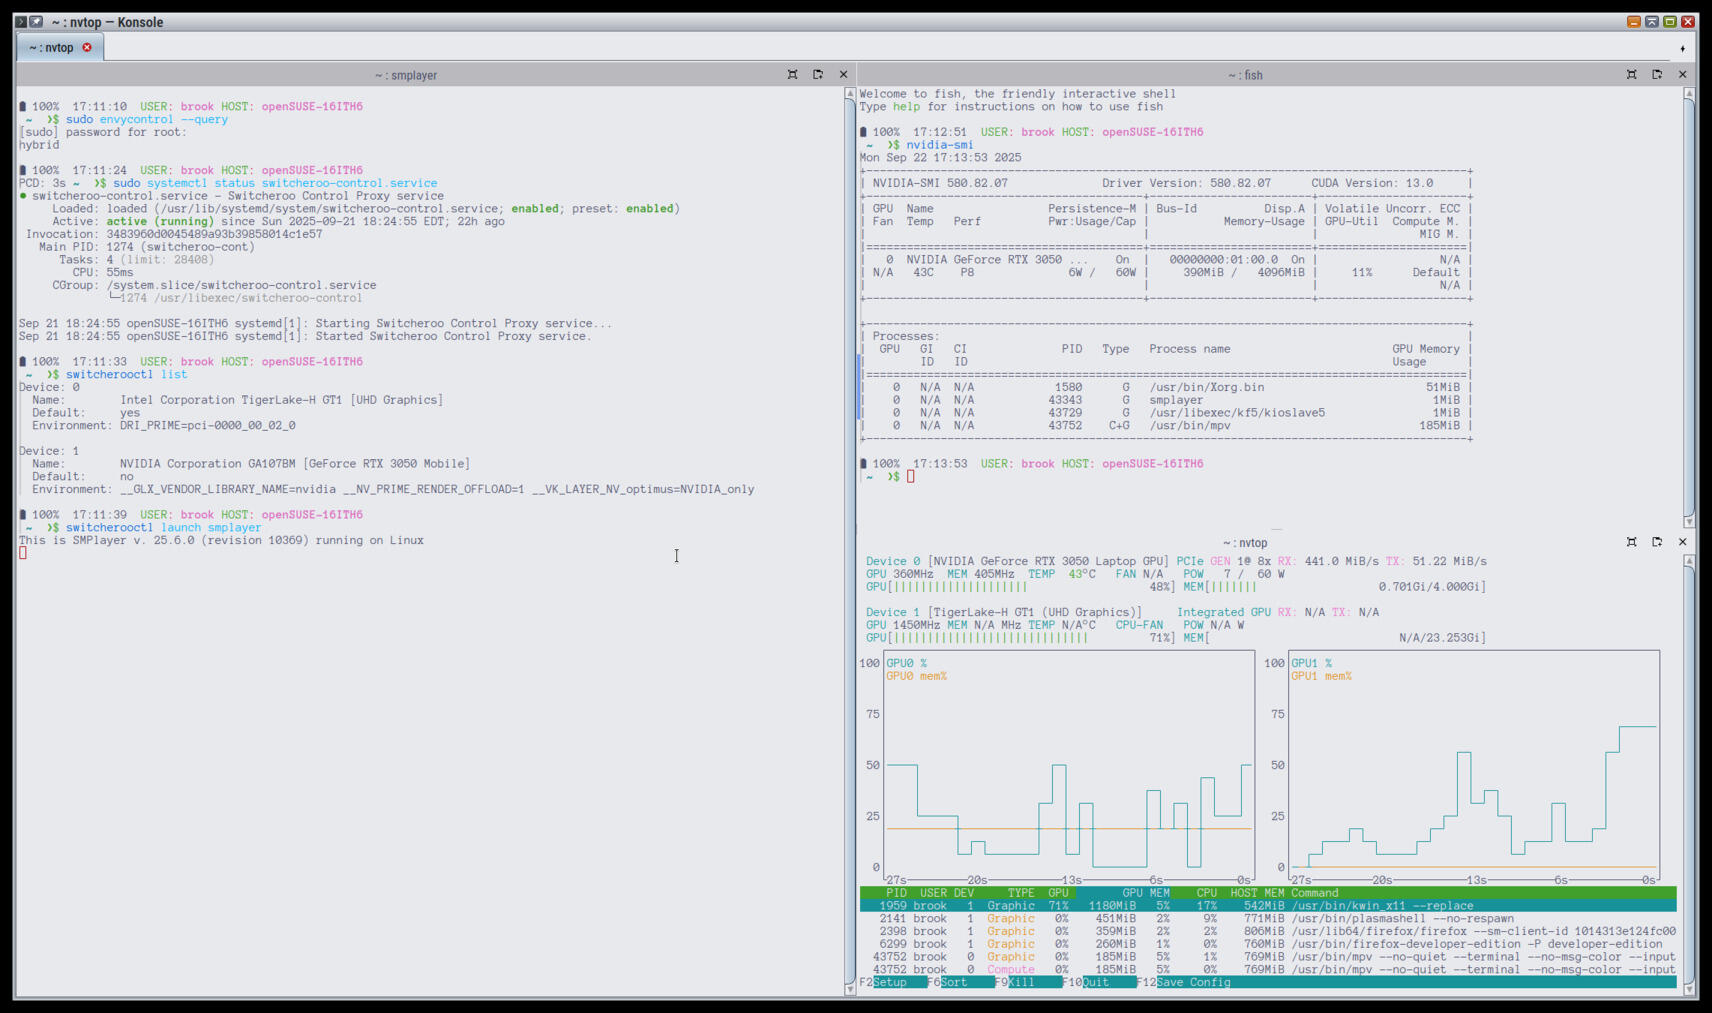The height and width of the screenshot is (1013, 1712).
Task: Open nvtop Setup in the function bar
Action: [x=889, y=982]
